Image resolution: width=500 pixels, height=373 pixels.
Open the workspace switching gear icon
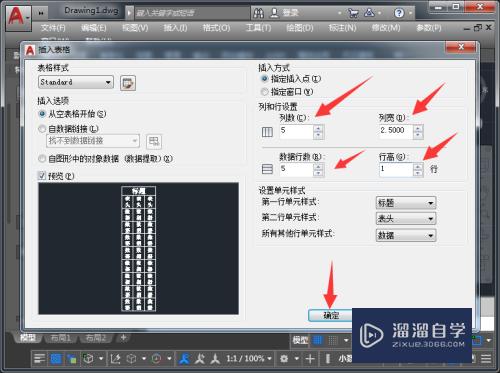[x=284, y=359]
